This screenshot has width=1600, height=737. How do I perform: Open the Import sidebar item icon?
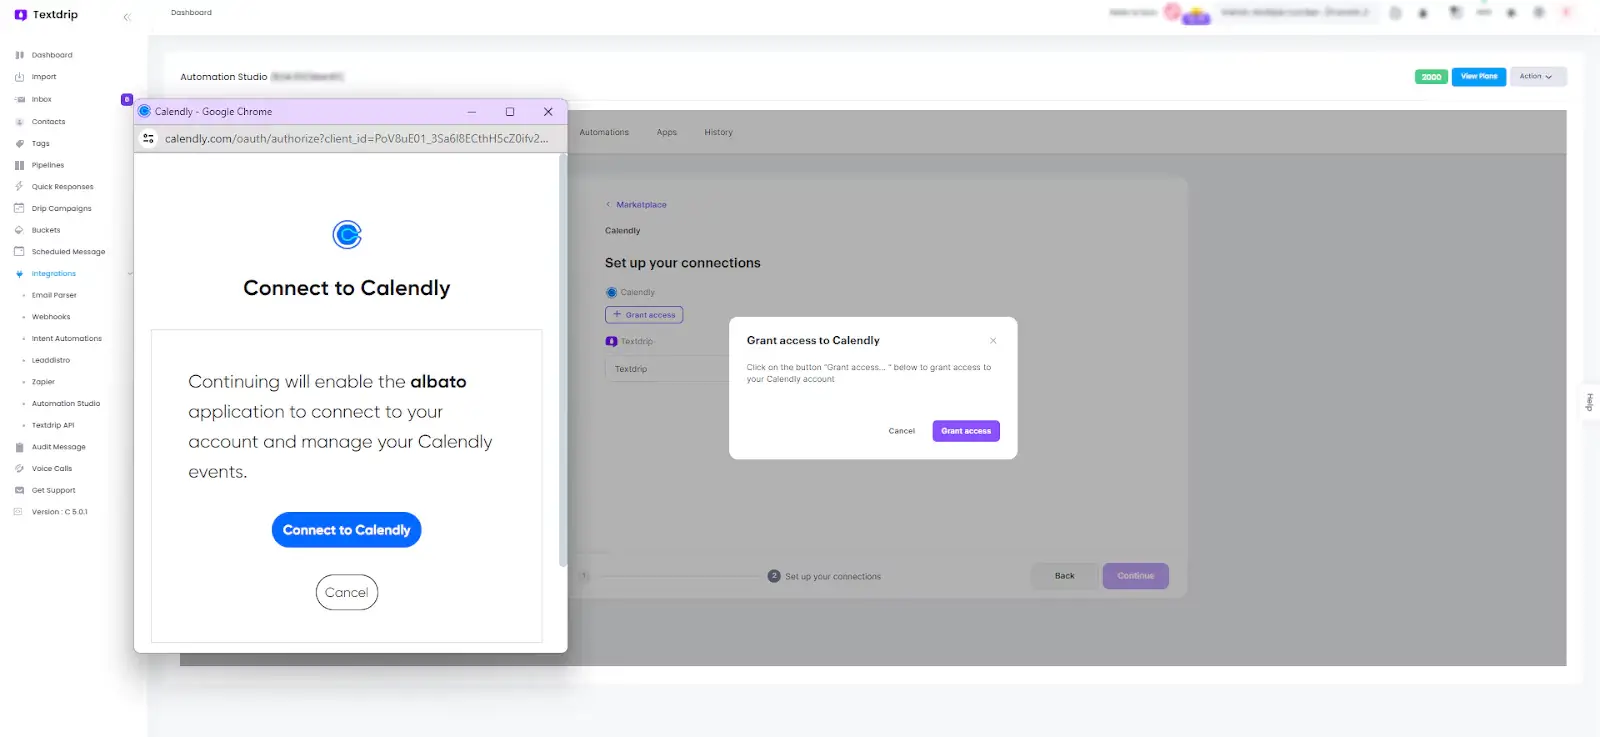tap(19, 77)
